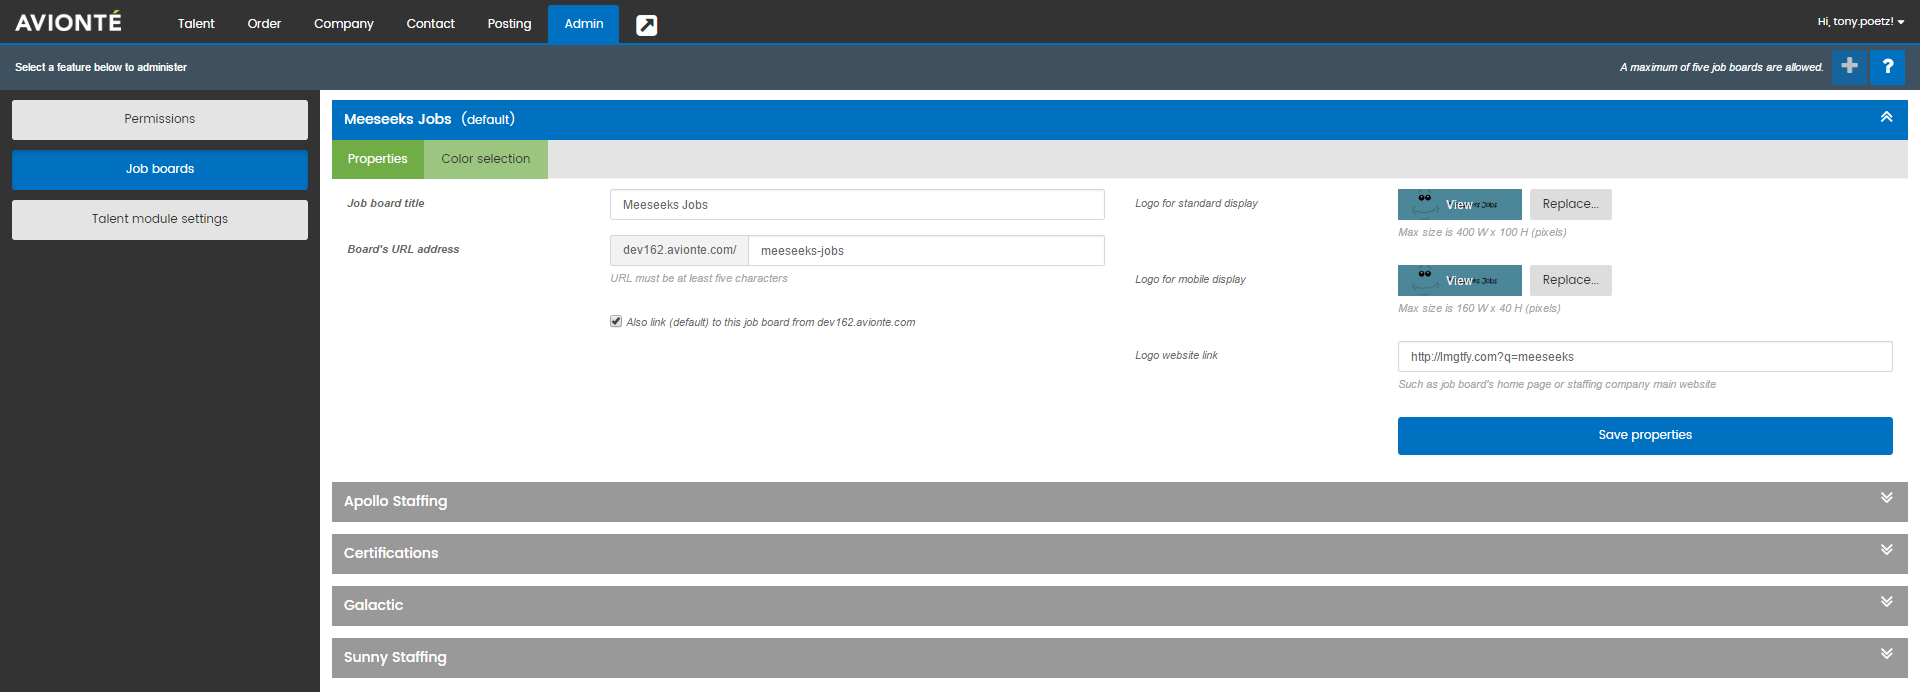
Task: Expand the Sunny Staffing section
Action: click(1886, 654)
